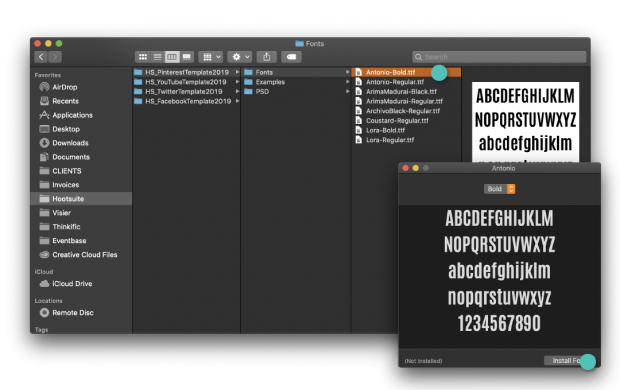
Task: Close the Antonio font preview window
Action: (x=406, y=168)
